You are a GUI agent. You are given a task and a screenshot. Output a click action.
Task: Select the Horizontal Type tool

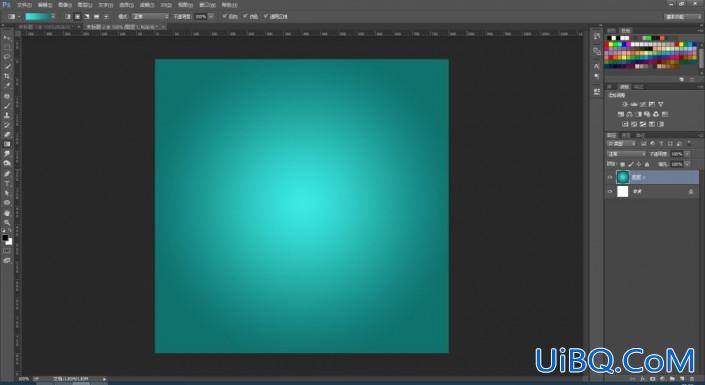(7, 183)
